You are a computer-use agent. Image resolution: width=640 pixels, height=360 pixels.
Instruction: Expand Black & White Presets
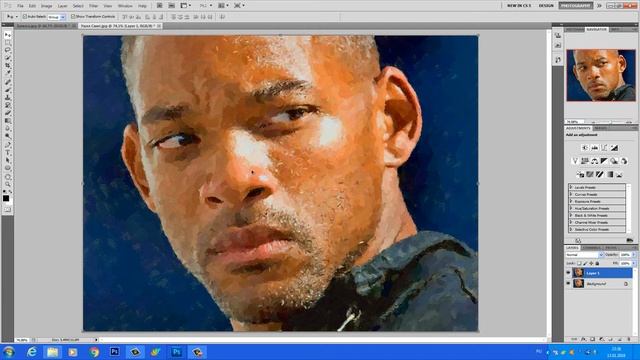coord(571,215)
